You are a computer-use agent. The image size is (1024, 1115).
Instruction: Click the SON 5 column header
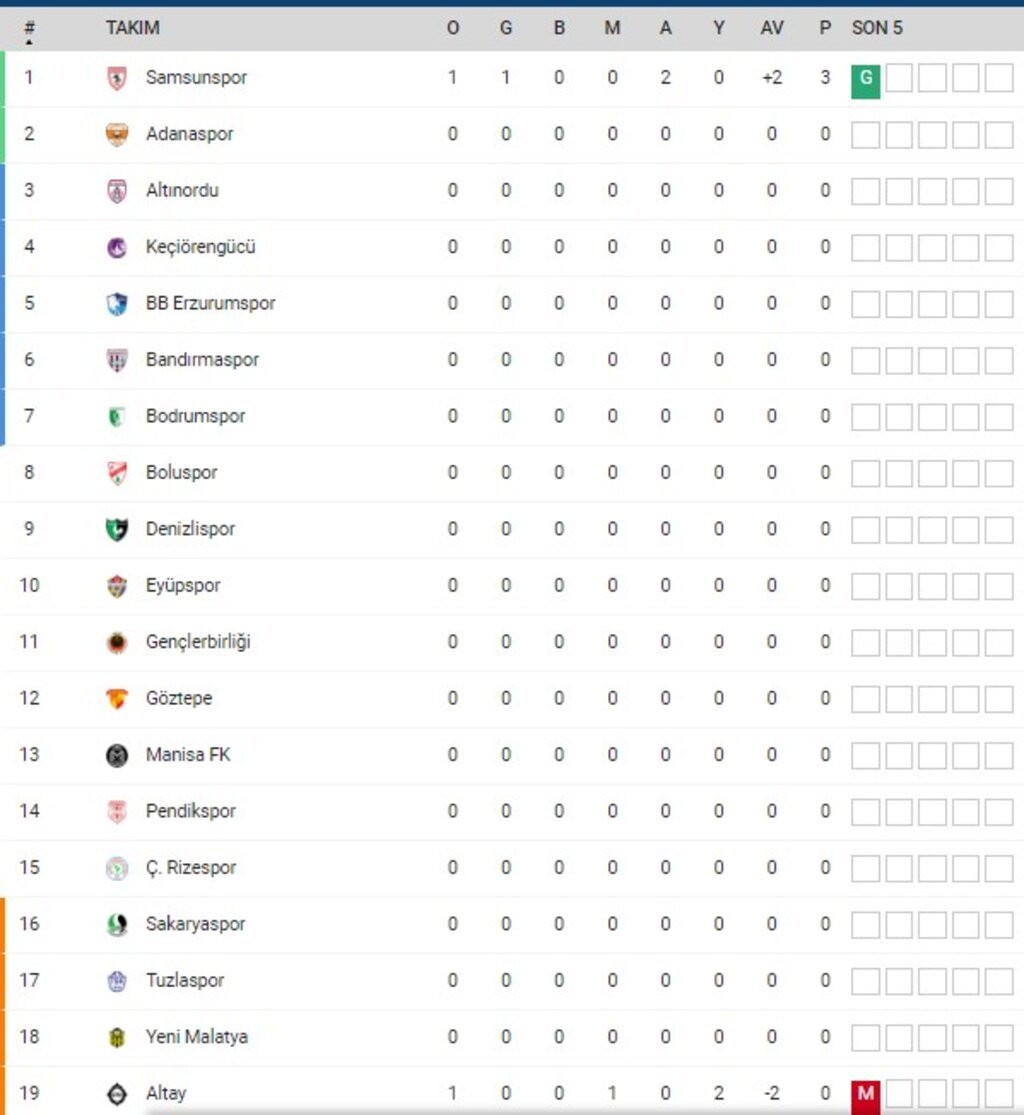click(877, 28)
